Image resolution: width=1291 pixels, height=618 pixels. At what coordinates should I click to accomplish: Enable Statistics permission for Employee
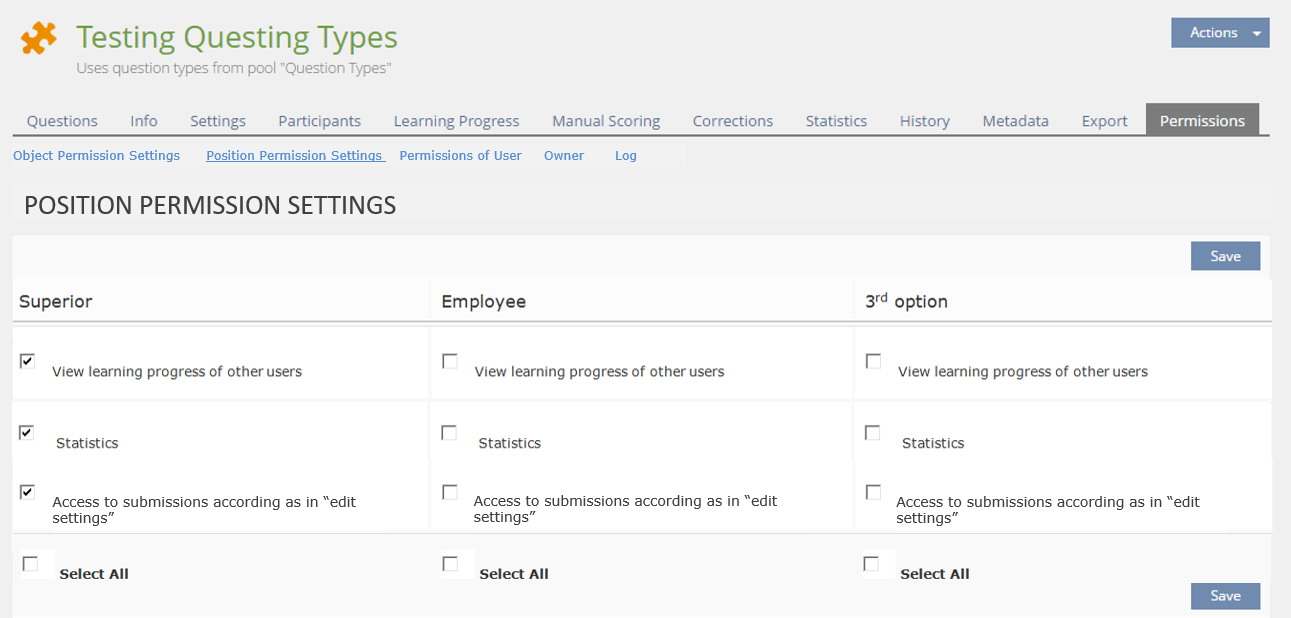449,433
